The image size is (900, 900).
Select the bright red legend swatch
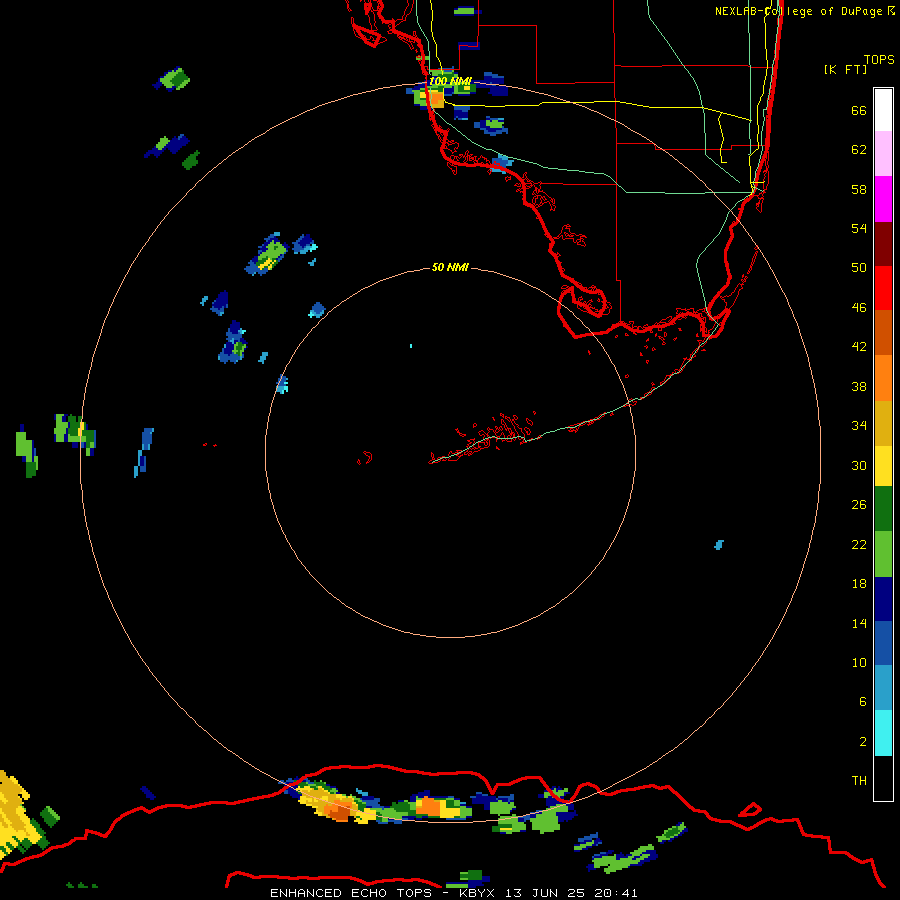pyautogui.click(x=883, y=288)
